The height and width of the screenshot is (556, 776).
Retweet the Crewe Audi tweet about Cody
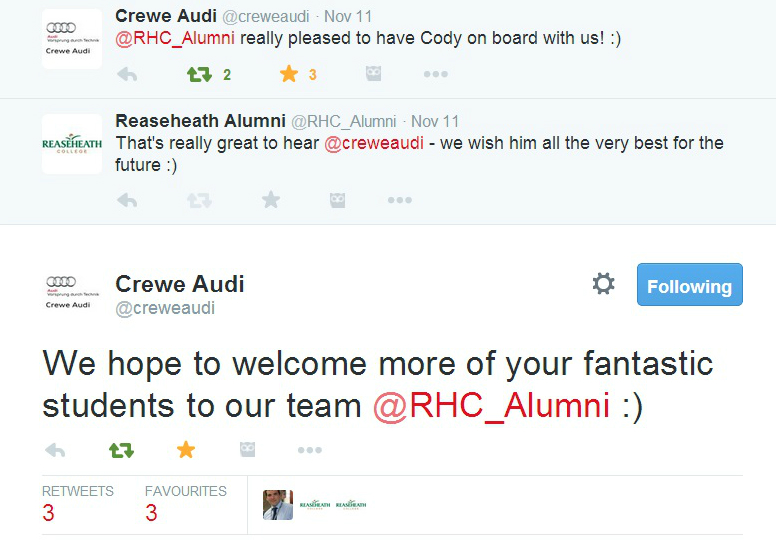pyautogui.click(x=200, y=74)
